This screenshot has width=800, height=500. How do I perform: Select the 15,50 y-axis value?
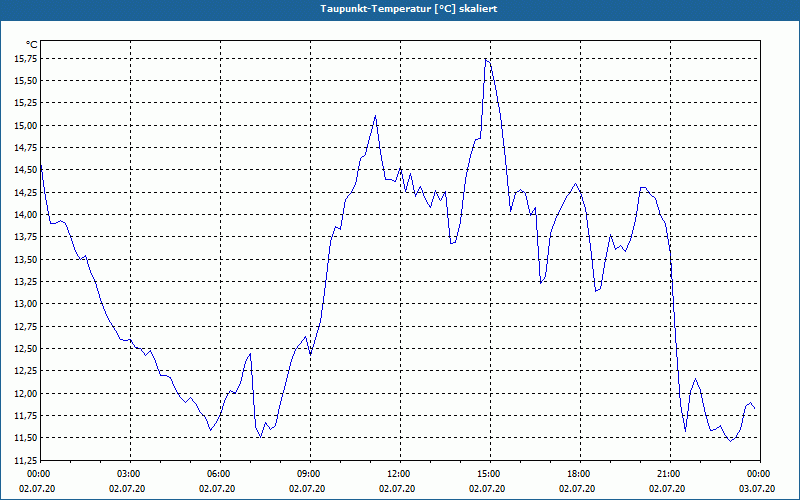click(27, 81)
